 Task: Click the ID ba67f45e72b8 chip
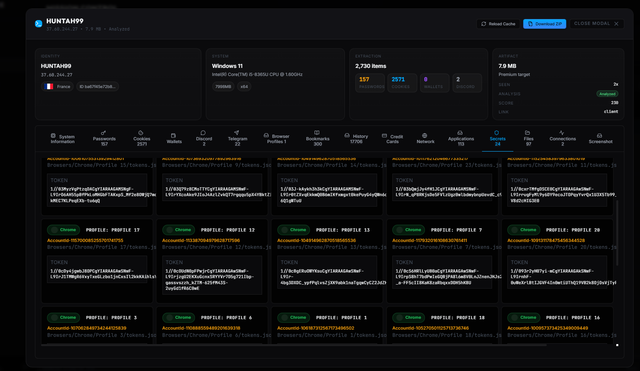click(98, 87)
